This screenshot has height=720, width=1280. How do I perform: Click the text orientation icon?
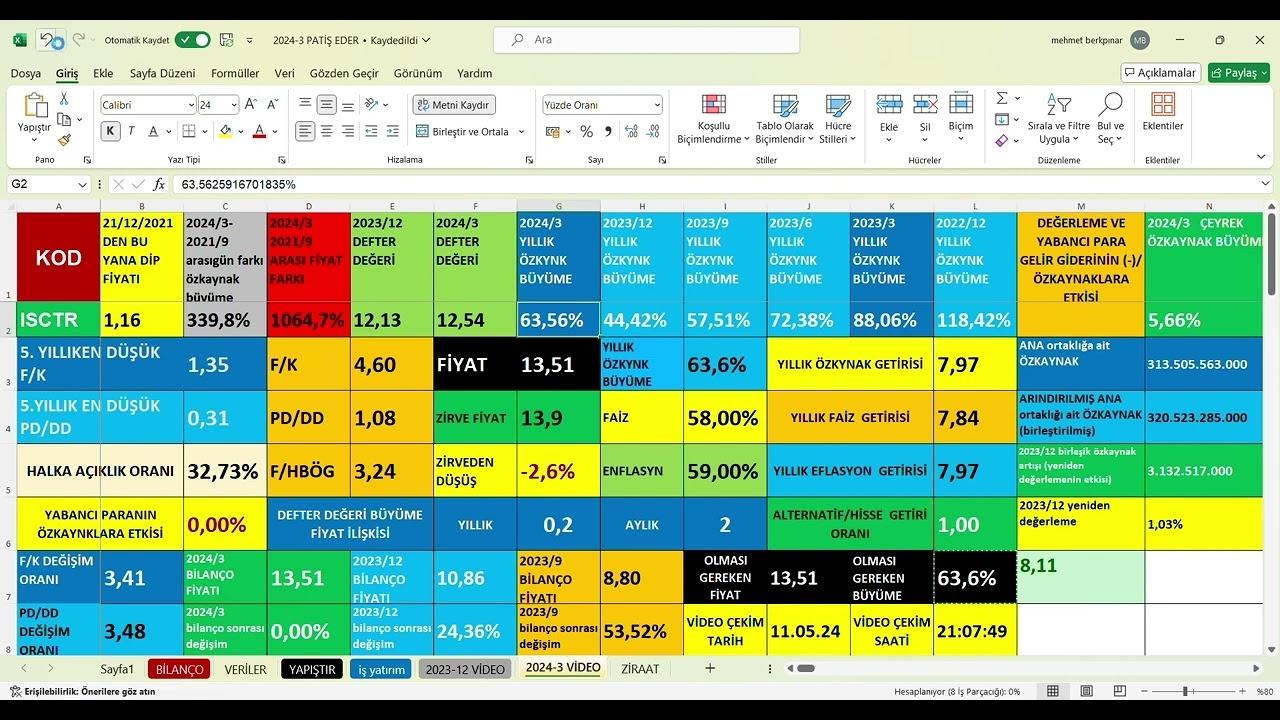[372, 104]
